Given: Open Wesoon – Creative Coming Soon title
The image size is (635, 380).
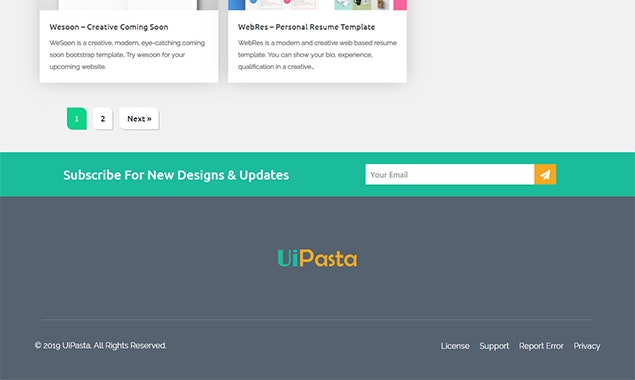Looking at the screenshot, I should click(x=109, y=27).
